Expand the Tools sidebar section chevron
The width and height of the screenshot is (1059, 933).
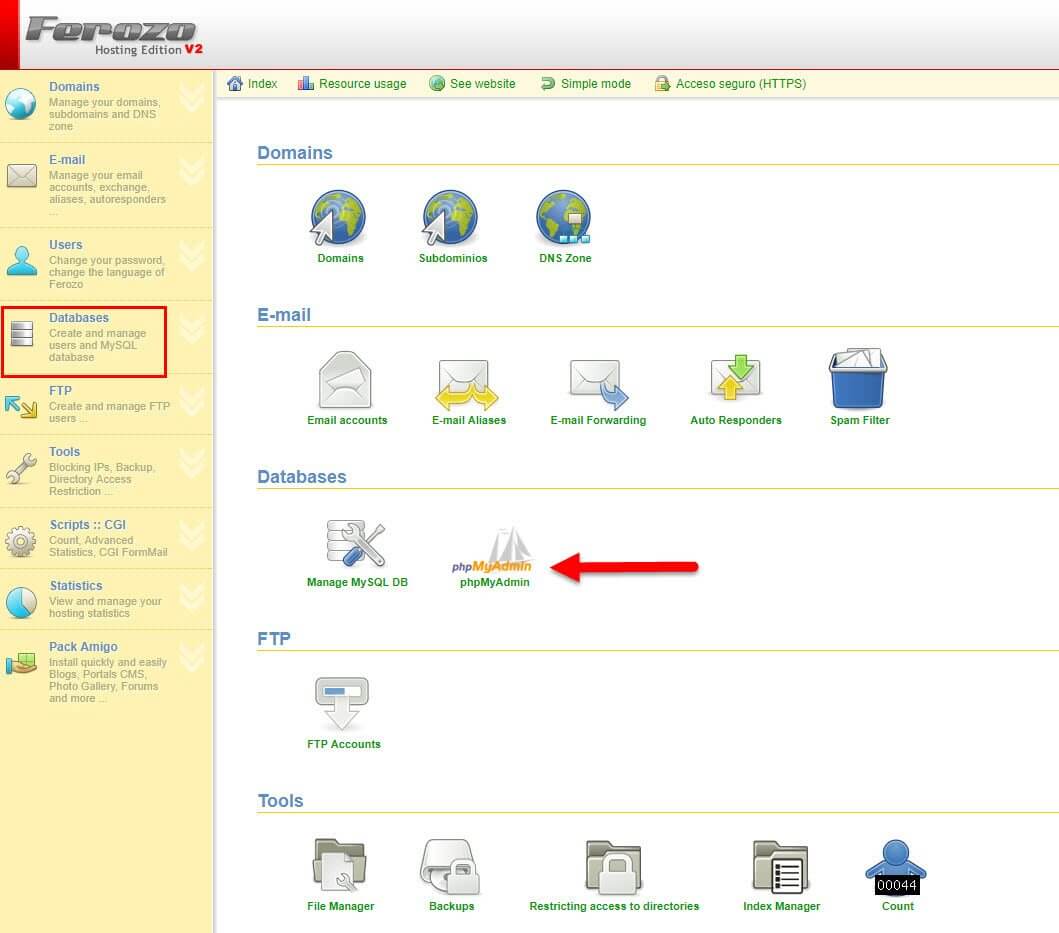pos(192,463)
